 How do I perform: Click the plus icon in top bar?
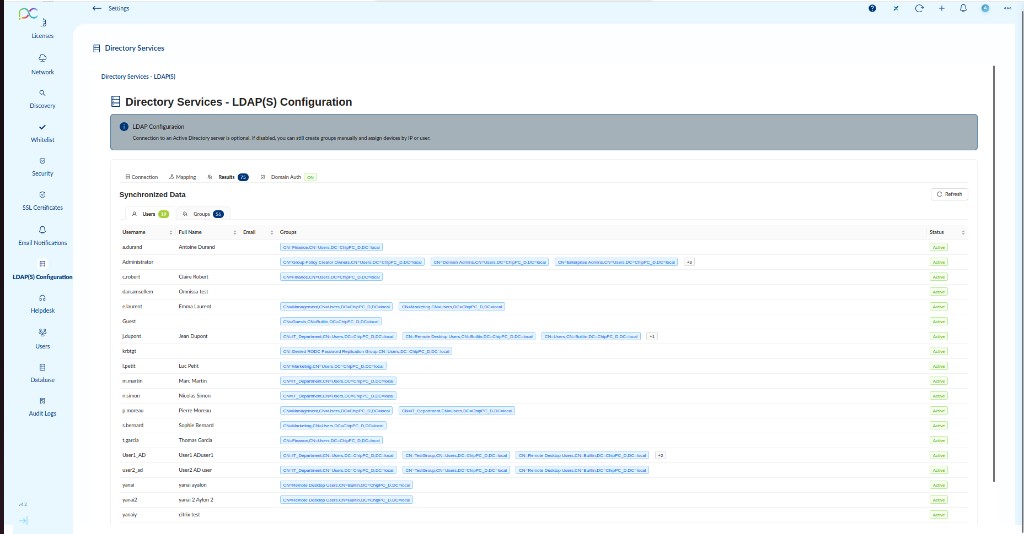click(x=941, y=8)
